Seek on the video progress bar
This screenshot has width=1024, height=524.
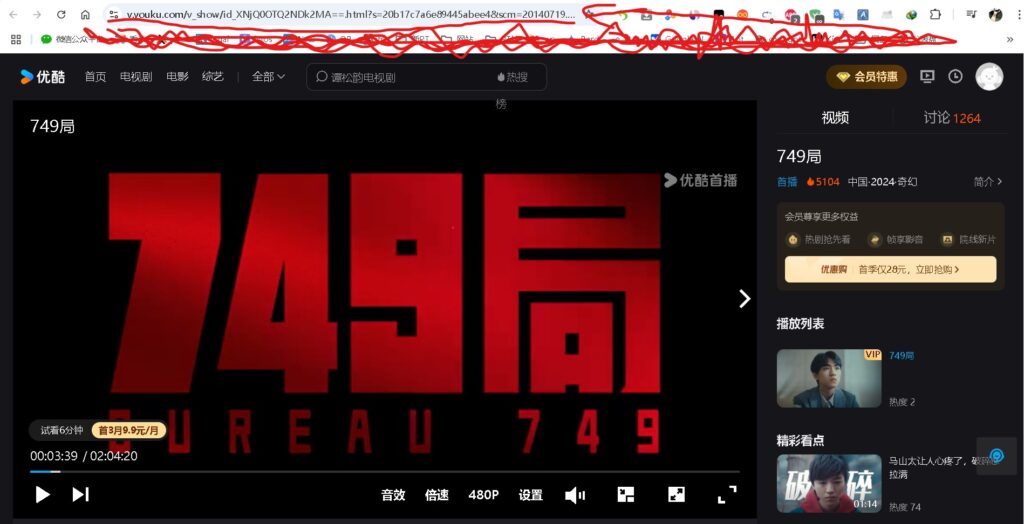(385, 471)
